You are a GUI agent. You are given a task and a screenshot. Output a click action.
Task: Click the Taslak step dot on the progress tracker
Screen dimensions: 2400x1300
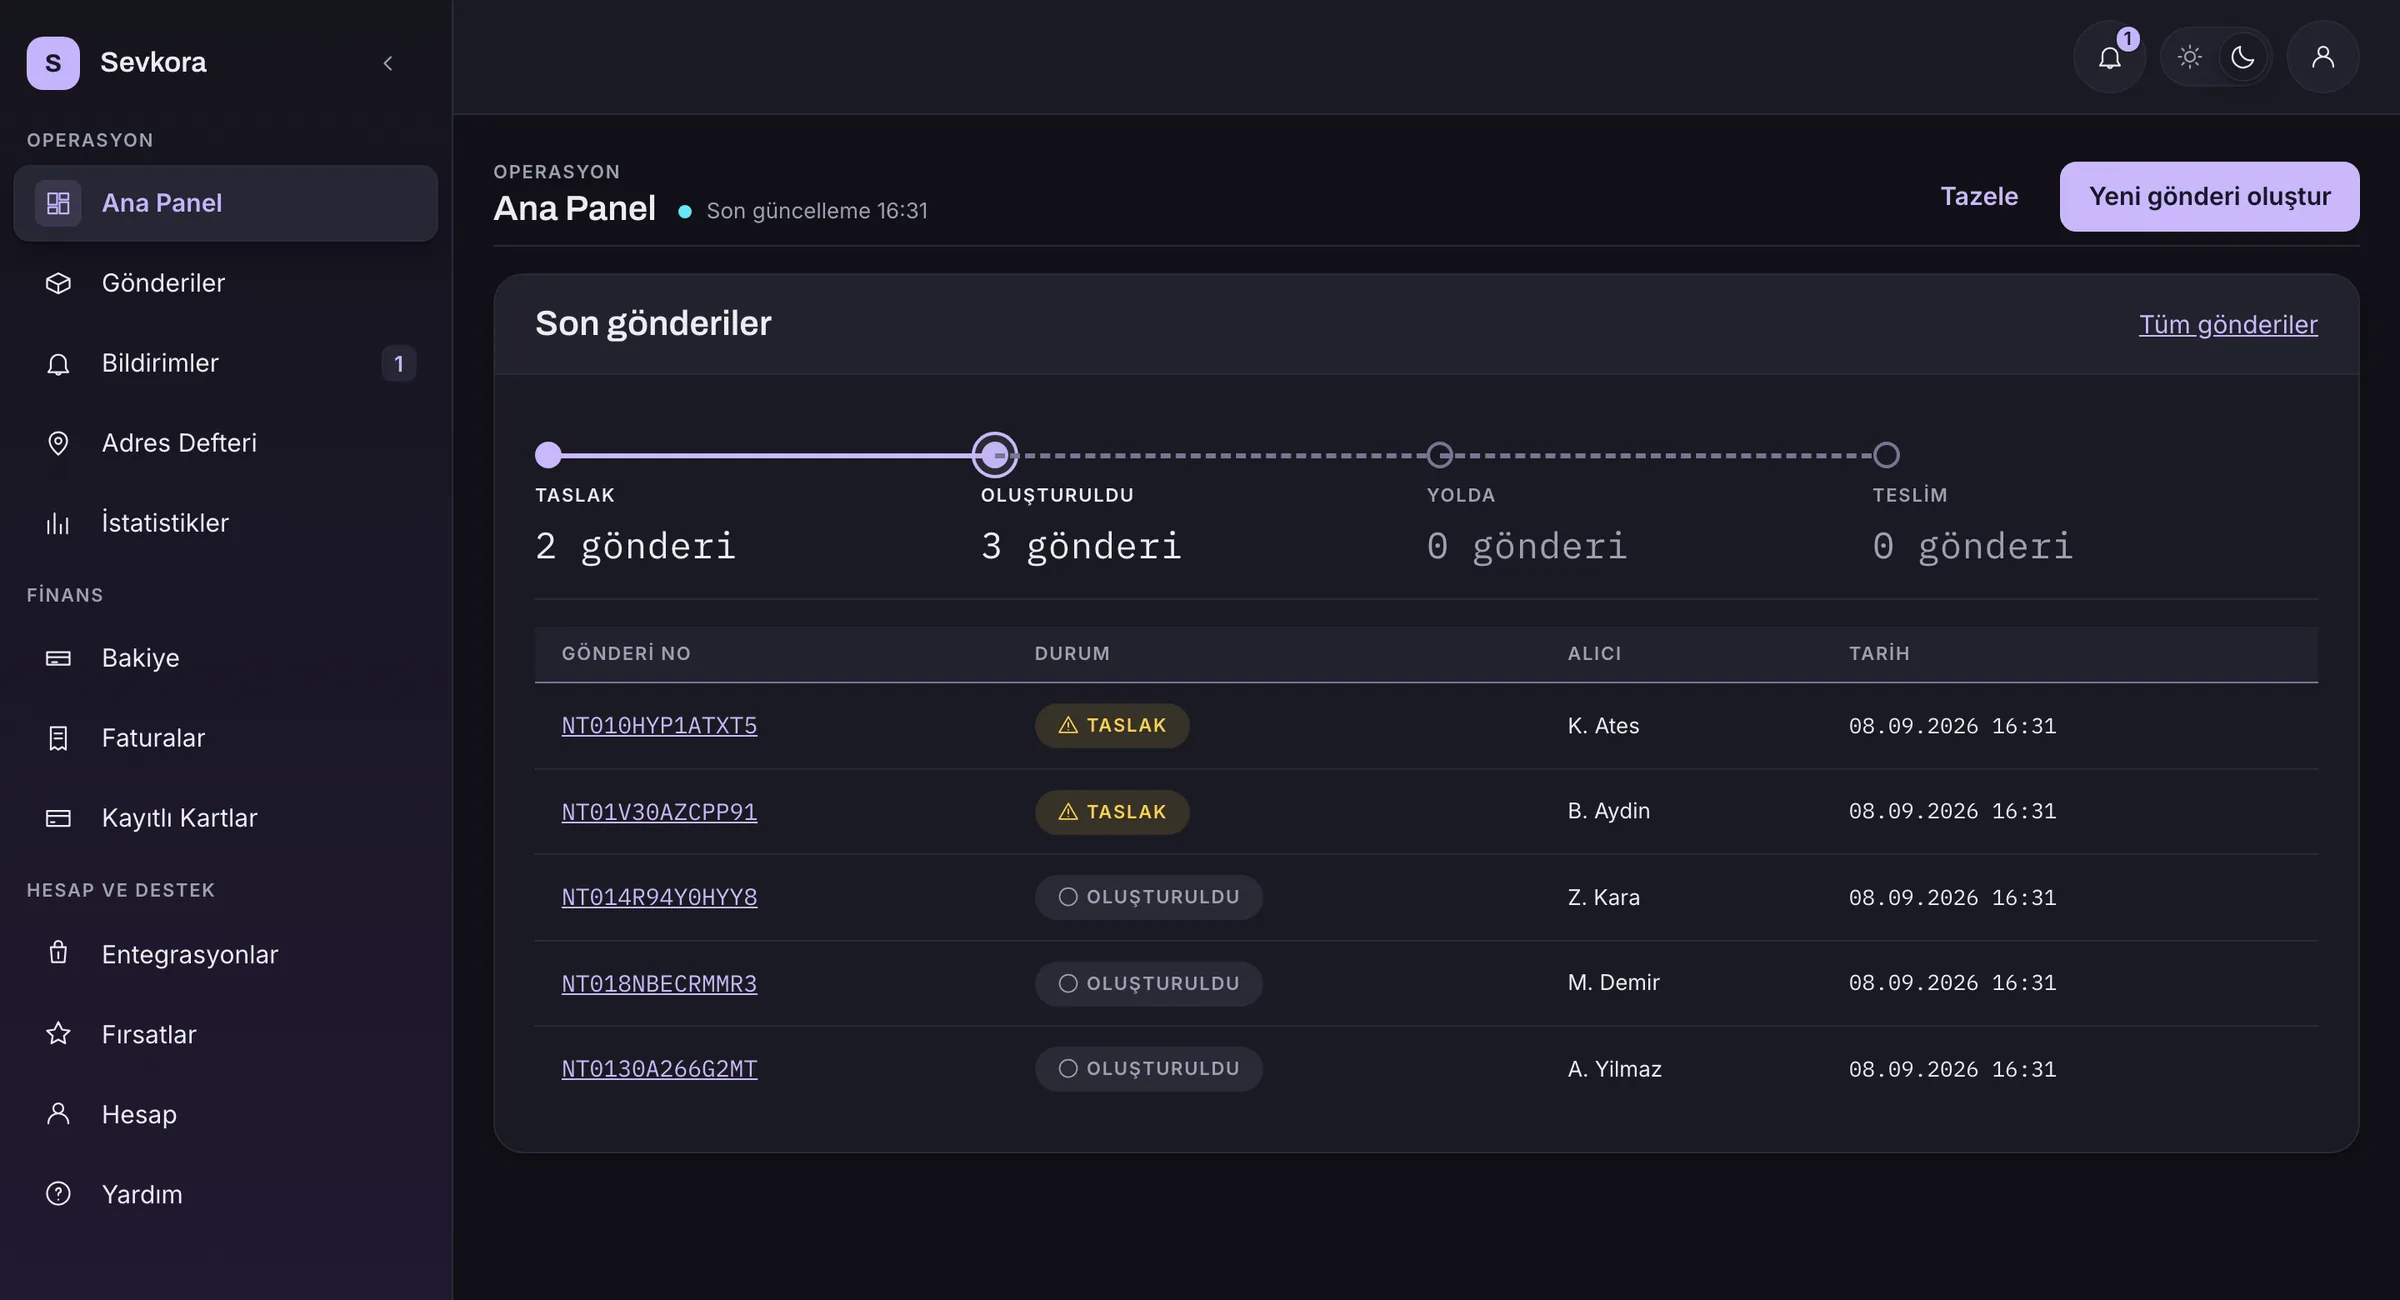[x=548, y=455]
